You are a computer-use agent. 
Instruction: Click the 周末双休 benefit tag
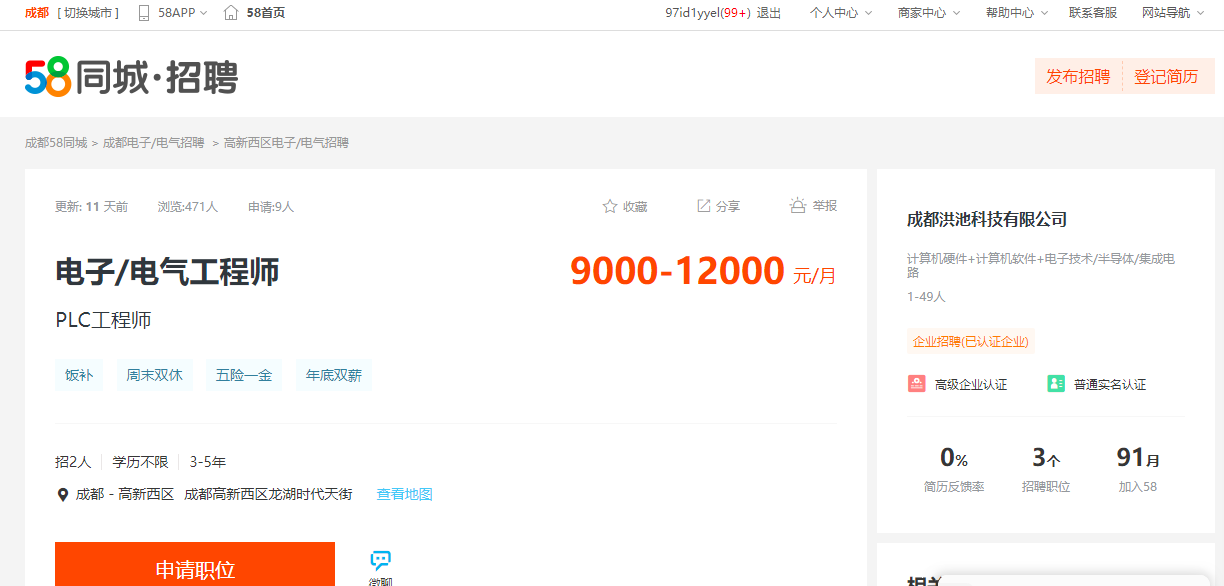pos(154,376)
